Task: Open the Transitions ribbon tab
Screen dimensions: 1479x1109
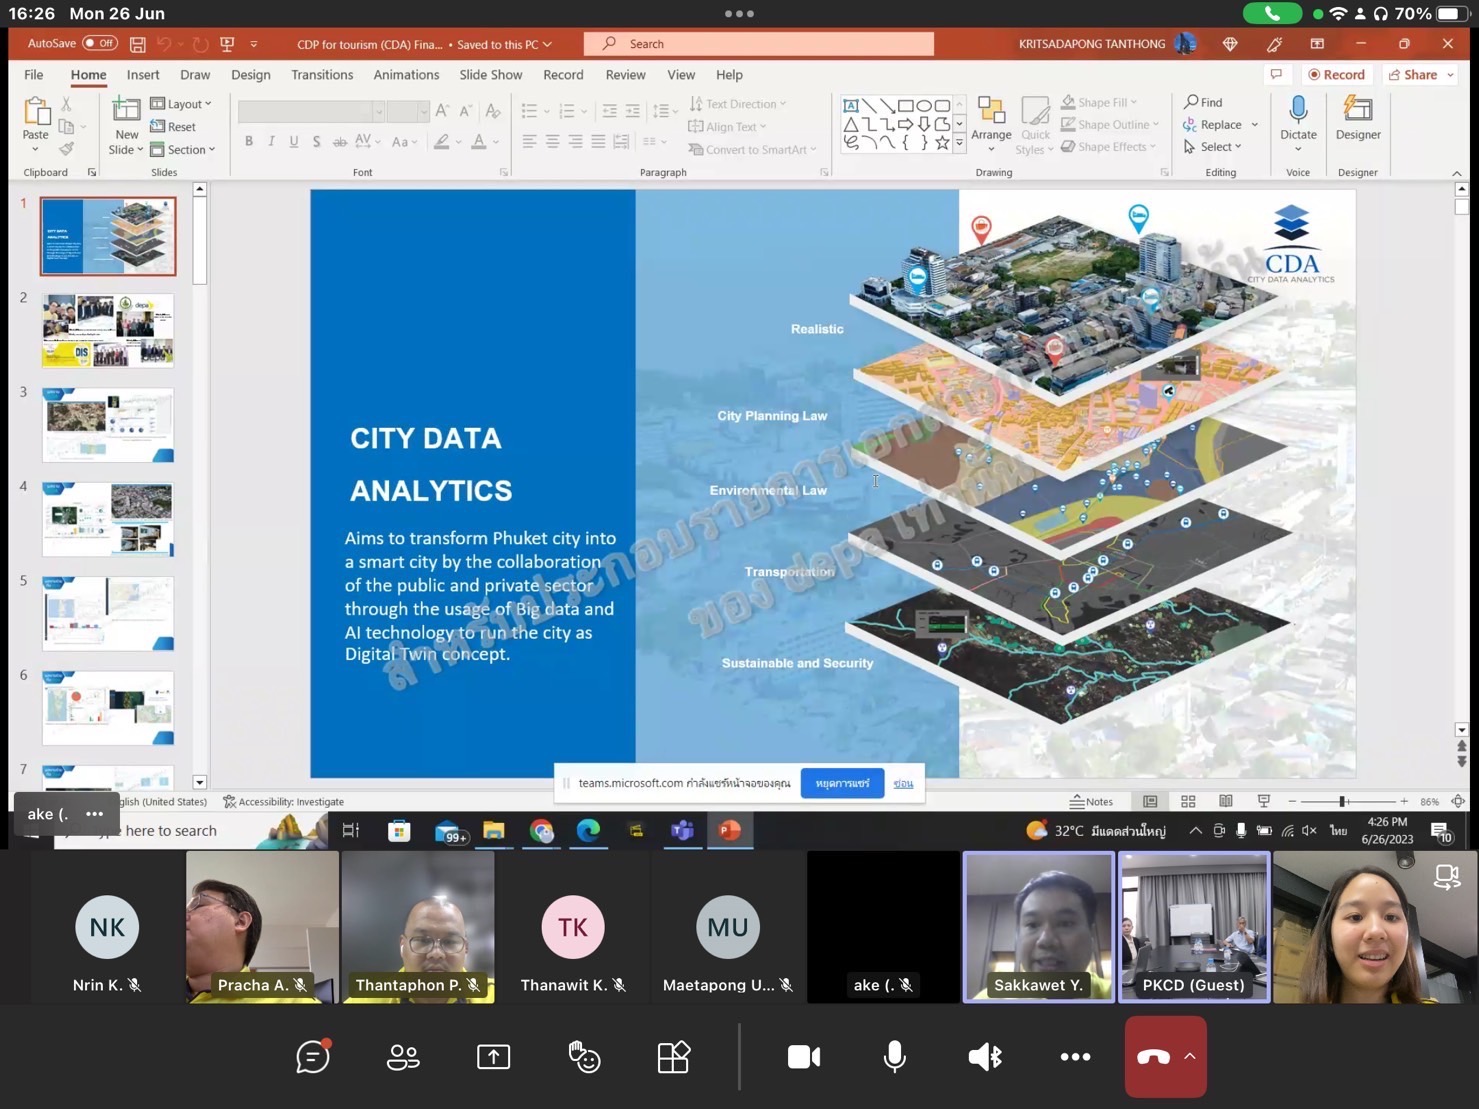Action: click(x=322, y=75)
